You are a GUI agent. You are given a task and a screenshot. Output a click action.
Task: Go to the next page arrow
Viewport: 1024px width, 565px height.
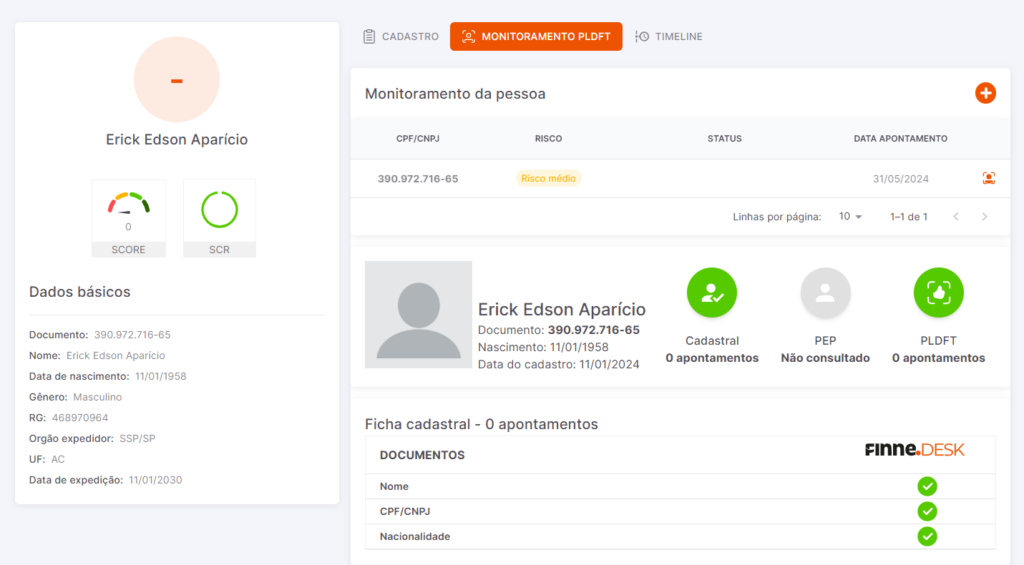[x=984, y=216]
